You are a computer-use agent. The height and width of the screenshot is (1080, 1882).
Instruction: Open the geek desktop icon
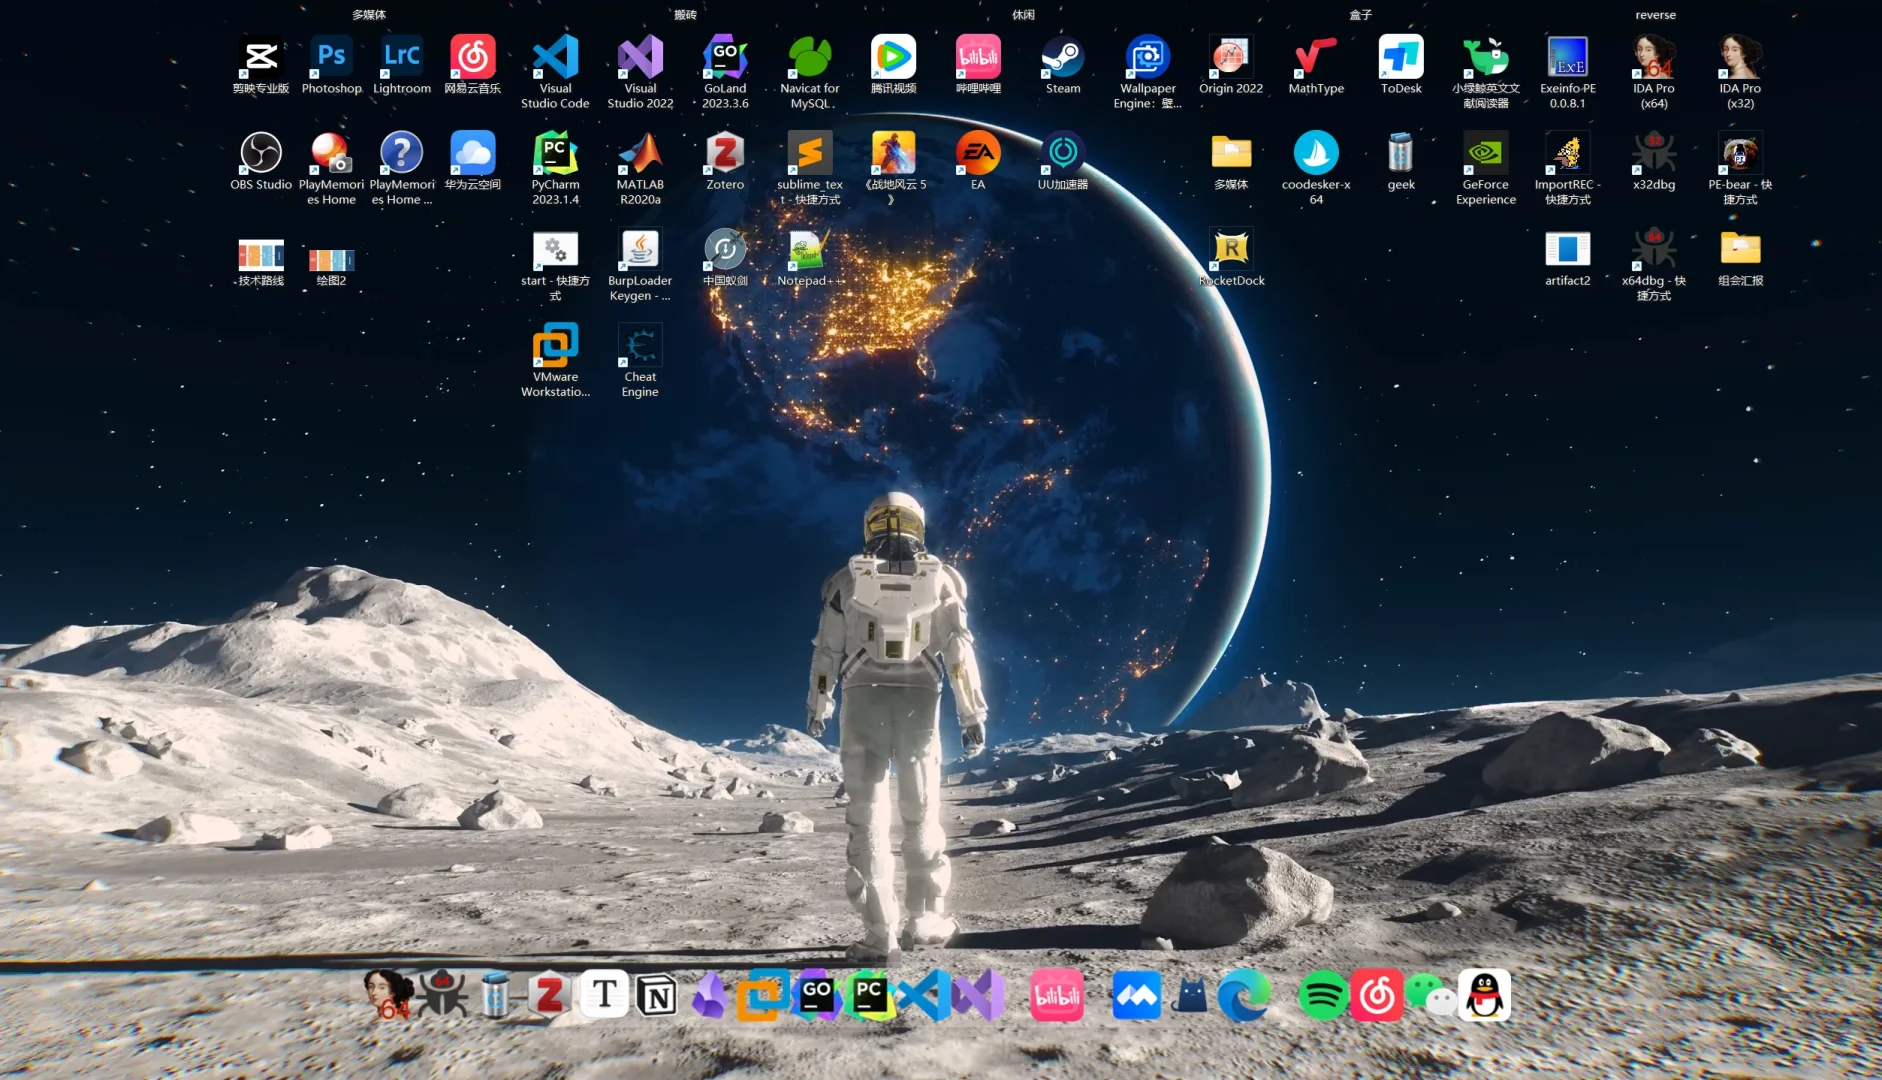click(x=1401, y=161)
